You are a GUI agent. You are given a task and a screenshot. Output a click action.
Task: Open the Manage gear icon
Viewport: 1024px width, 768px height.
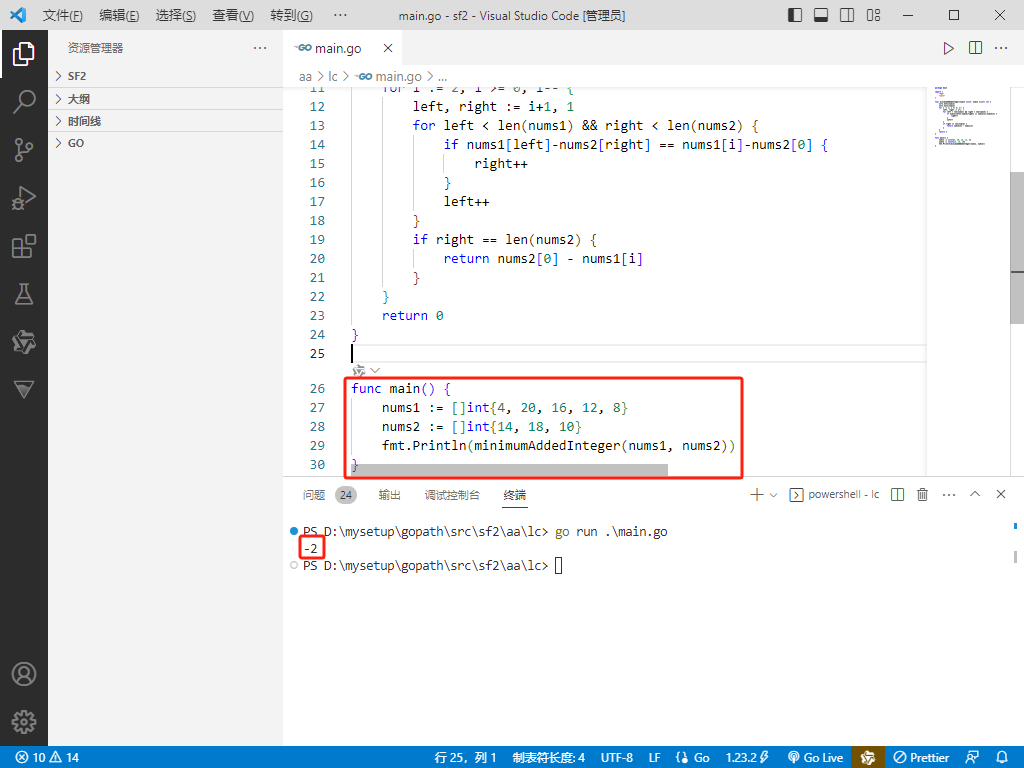pyautogui.click(x=24, y=722)
